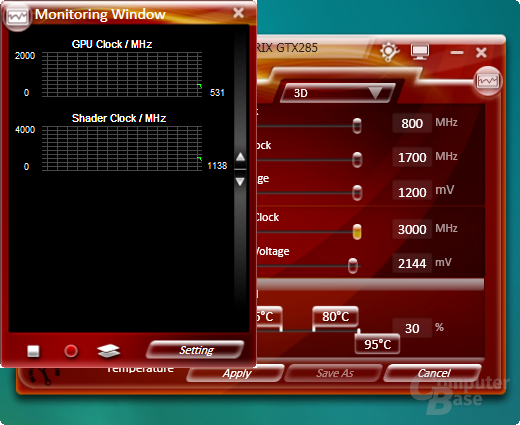Image resolution: width=520 pixels, height=425 pixels.
Task: Start recording with the red circle button
Action: pos(71,351)
